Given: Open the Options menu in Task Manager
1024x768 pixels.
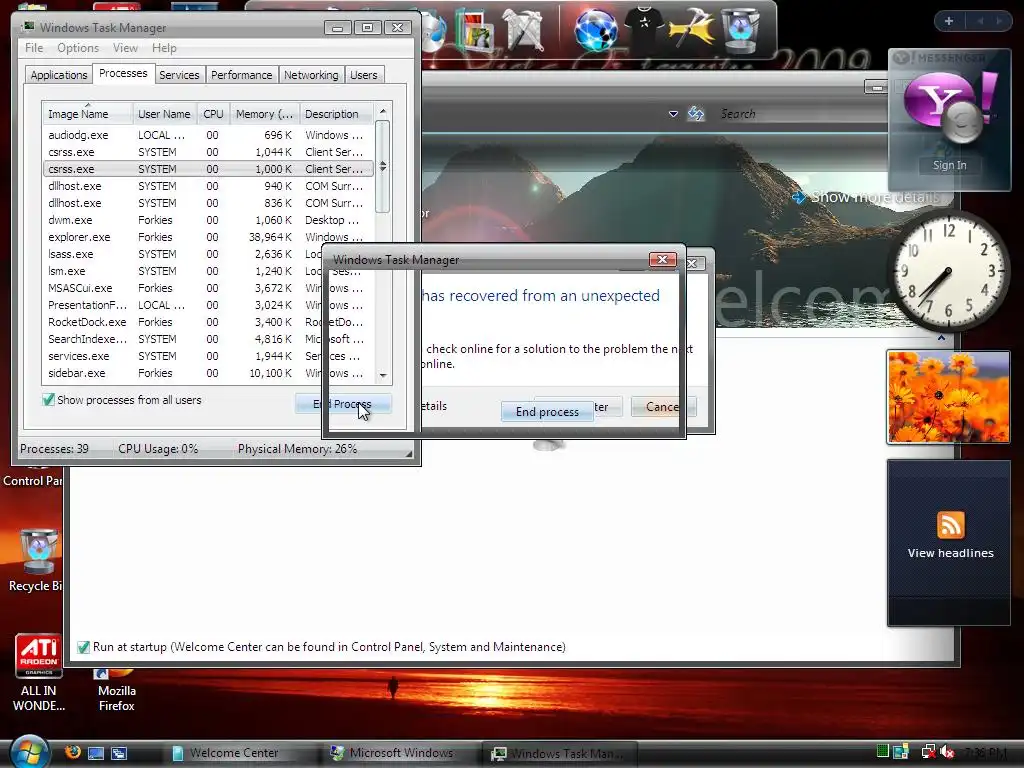Looking at the screenshot, I should (78, 48).
